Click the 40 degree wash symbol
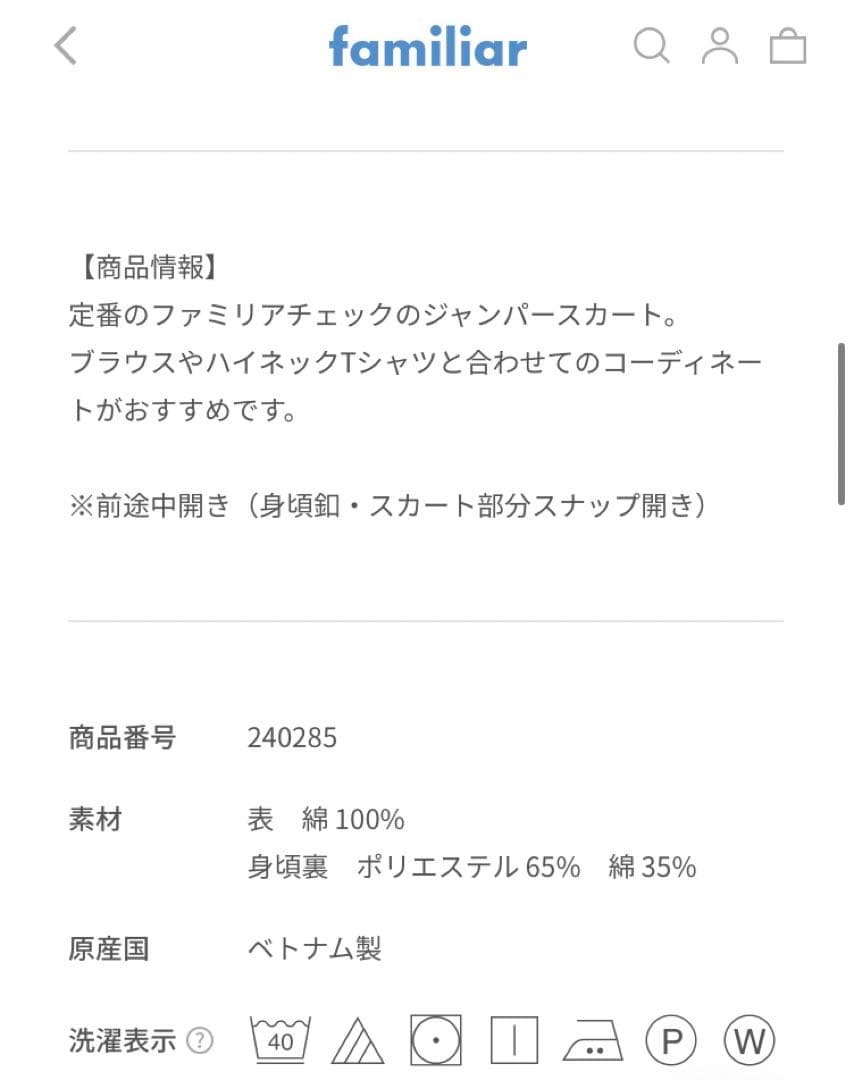 point(281,1041)
